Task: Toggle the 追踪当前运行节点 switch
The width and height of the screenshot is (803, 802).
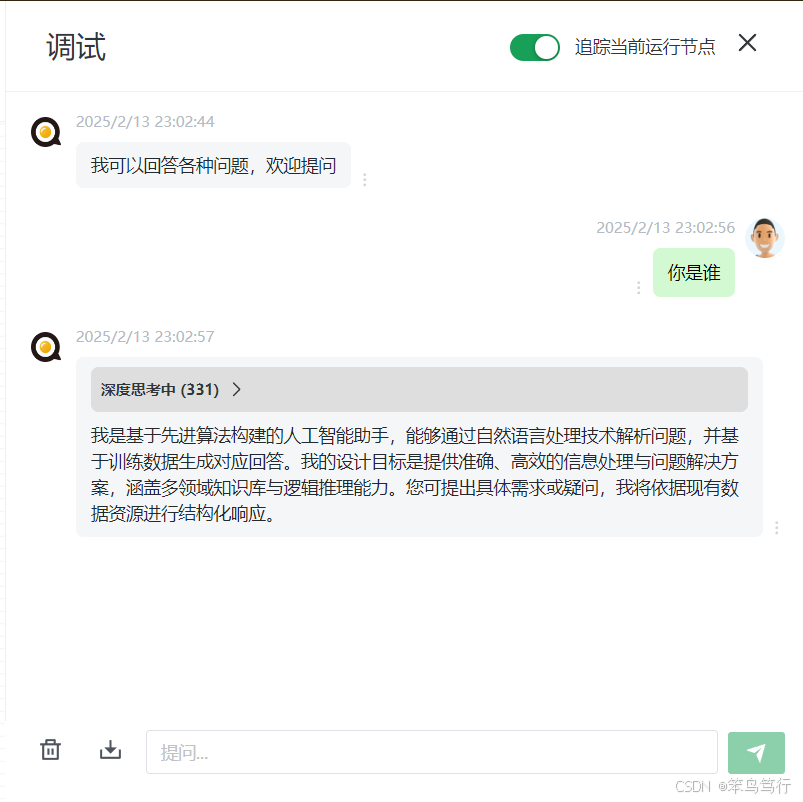Action: 534,48
